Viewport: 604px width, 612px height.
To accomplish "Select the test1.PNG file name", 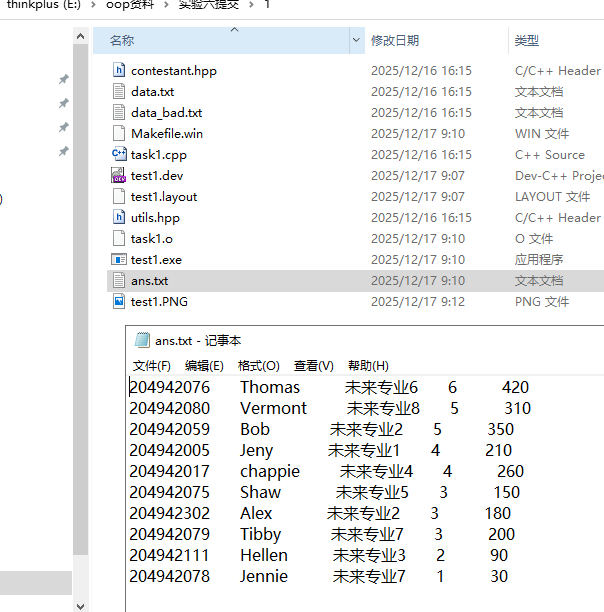I will click(159, 302).
